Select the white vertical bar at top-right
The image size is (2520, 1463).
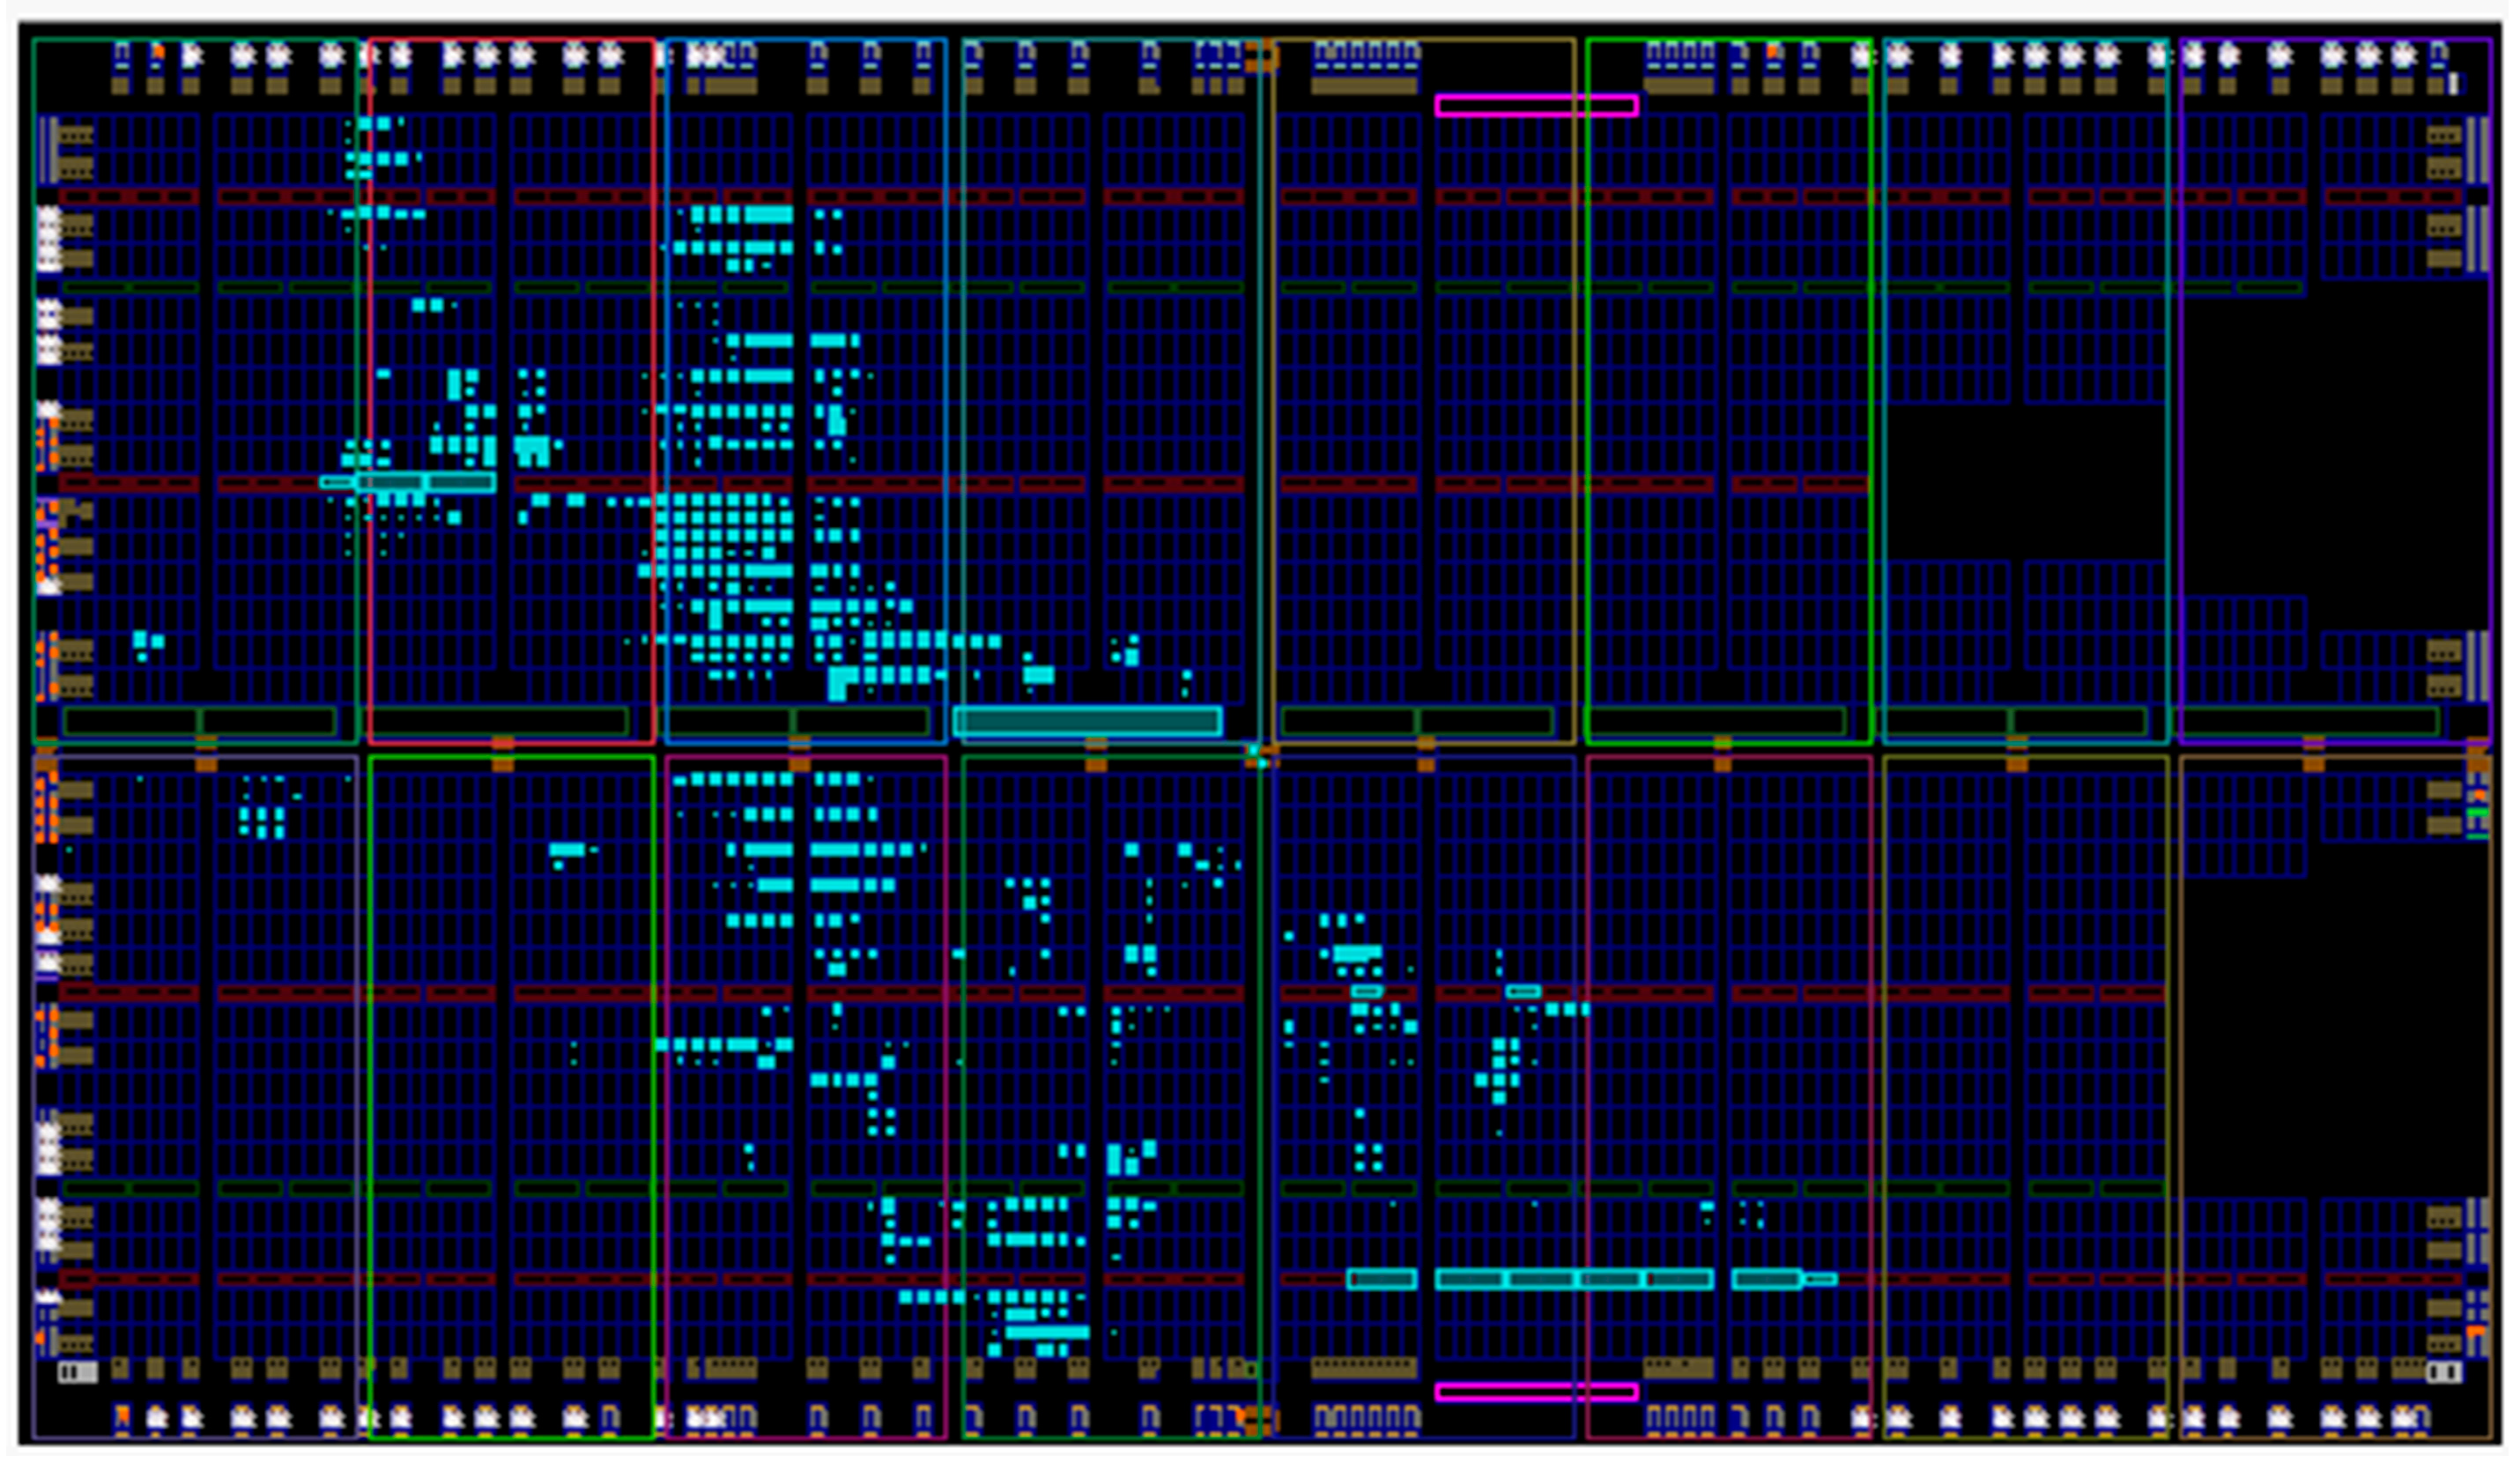2452,84
